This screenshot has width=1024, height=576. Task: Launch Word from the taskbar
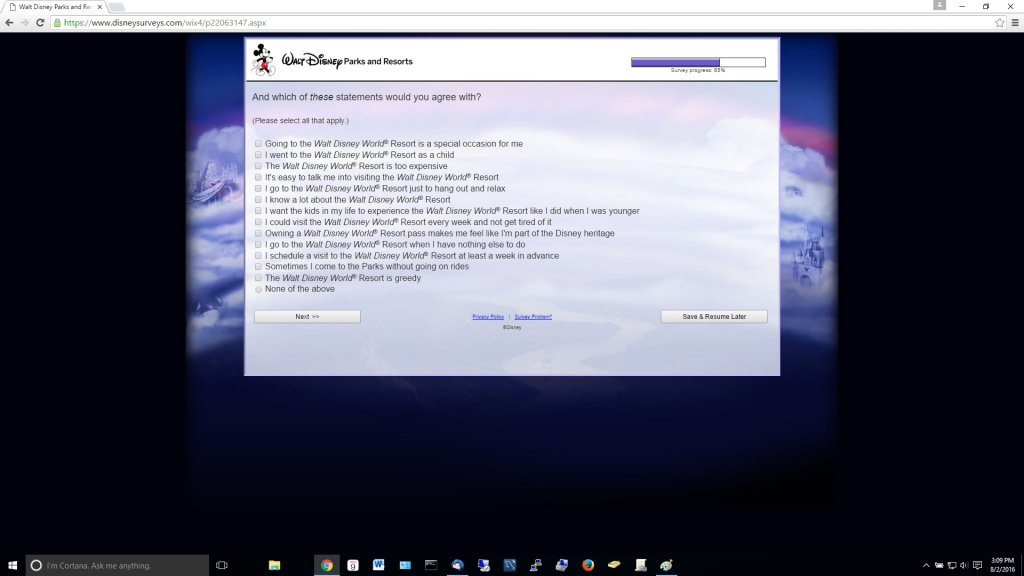click(x=379, y=565)
